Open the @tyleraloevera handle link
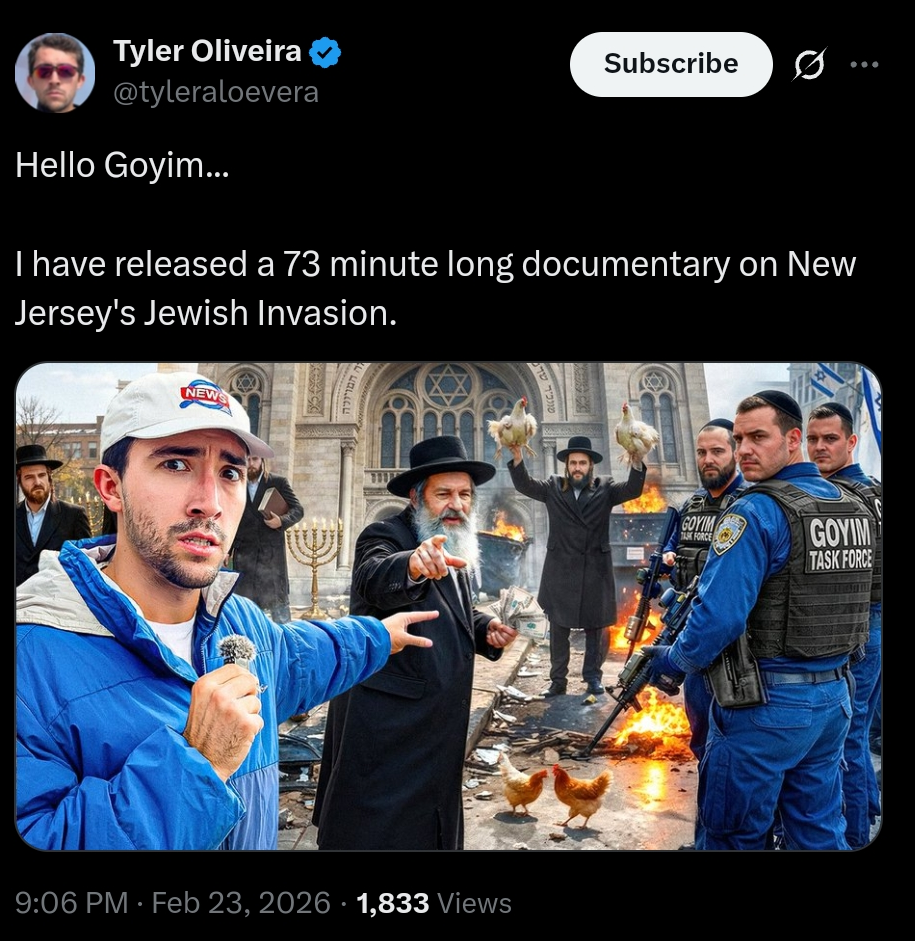 tap(215, 92)
